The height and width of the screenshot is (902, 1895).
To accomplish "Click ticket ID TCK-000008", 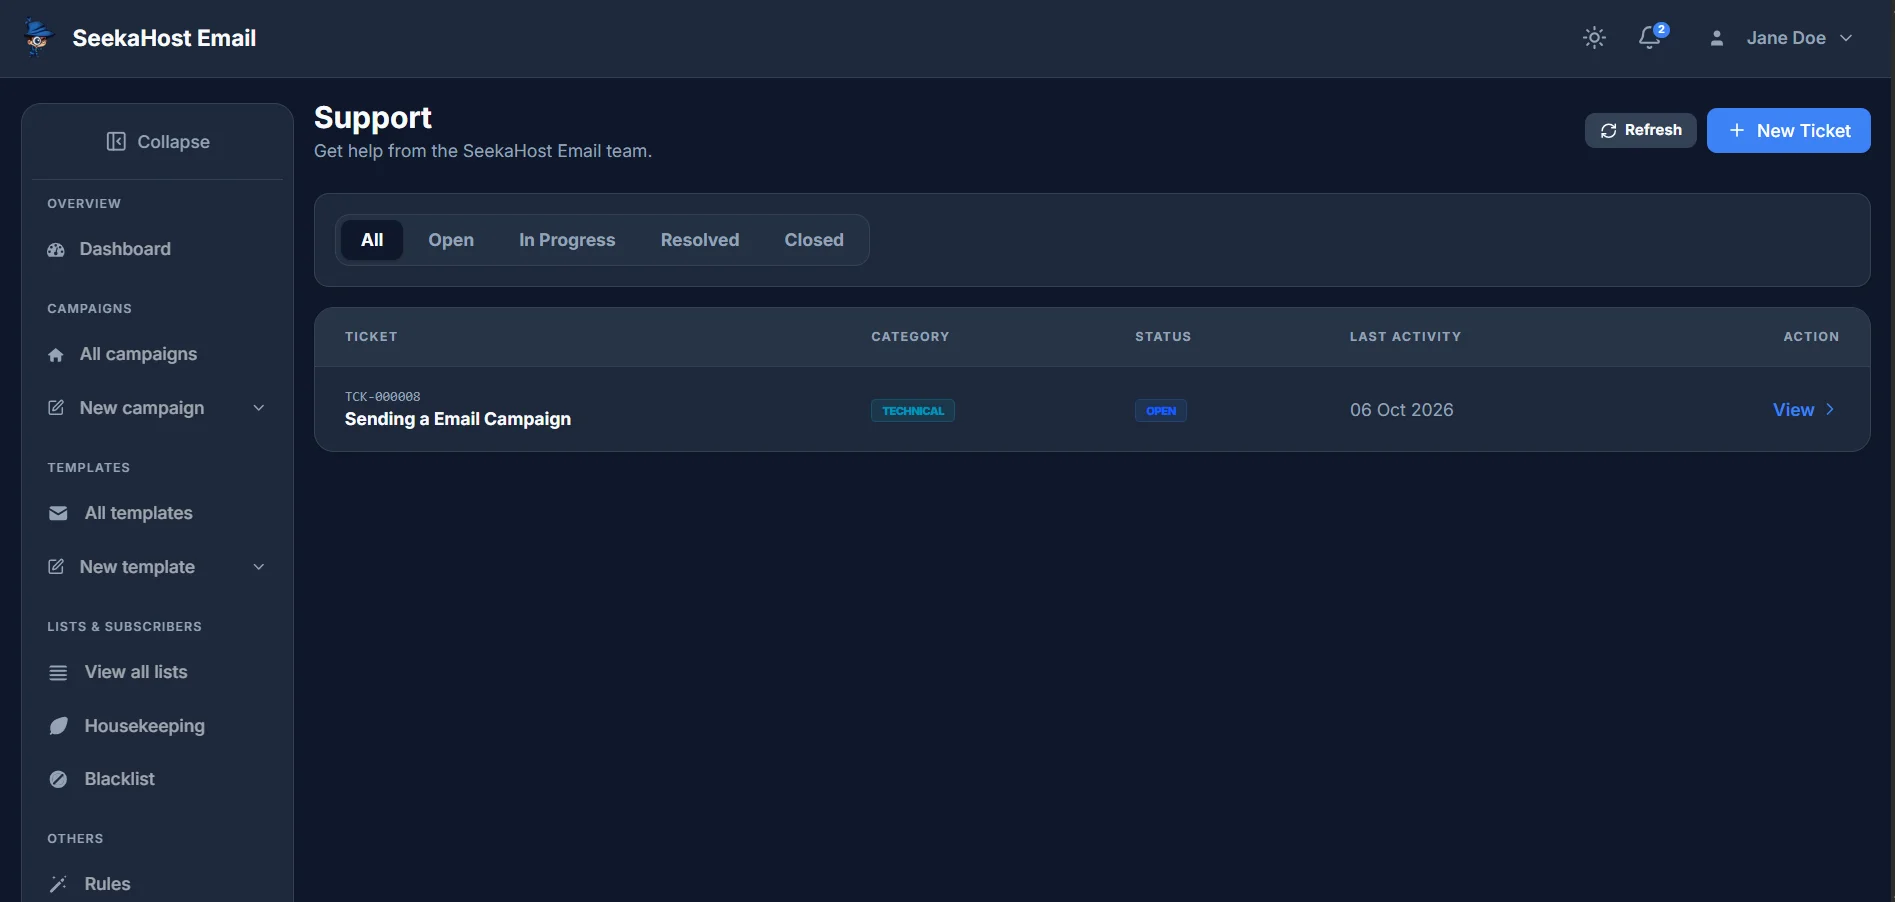I will click(382, 397).
